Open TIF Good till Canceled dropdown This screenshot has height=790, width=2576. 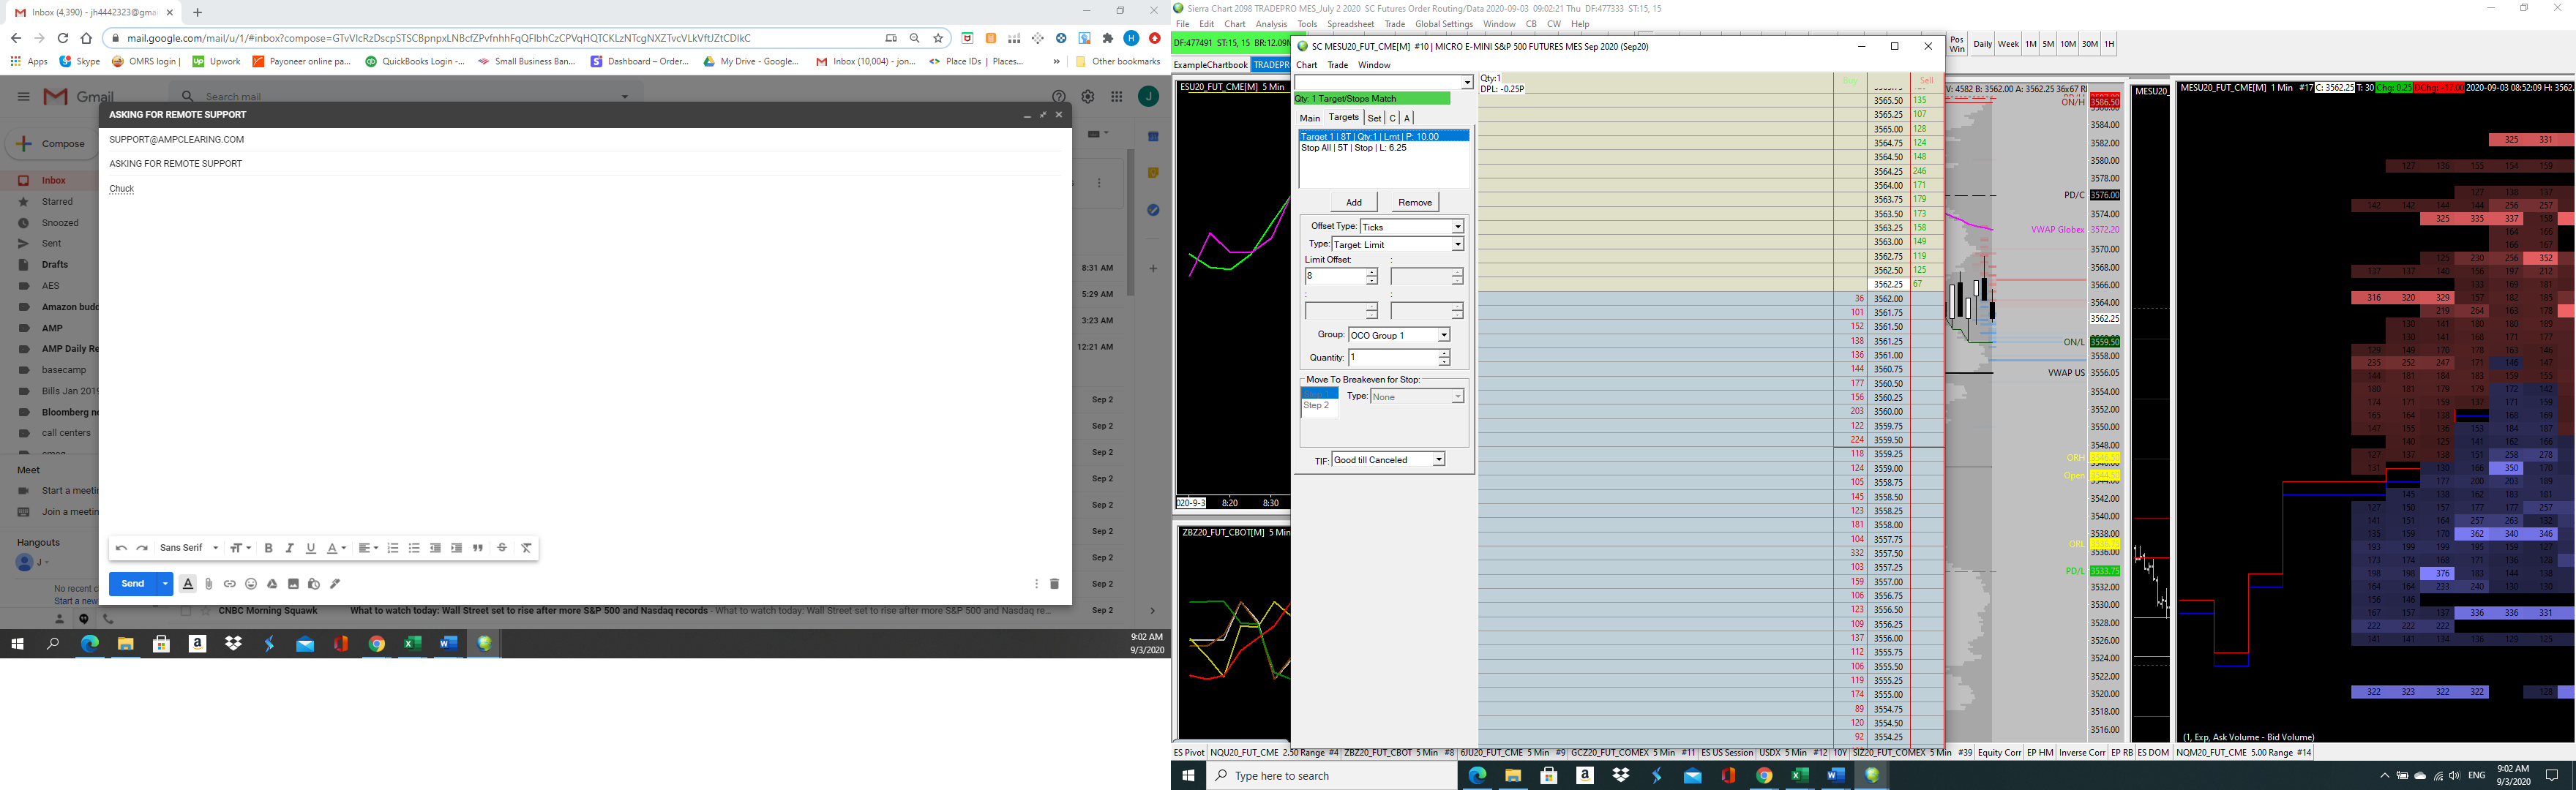point(1438,460)
